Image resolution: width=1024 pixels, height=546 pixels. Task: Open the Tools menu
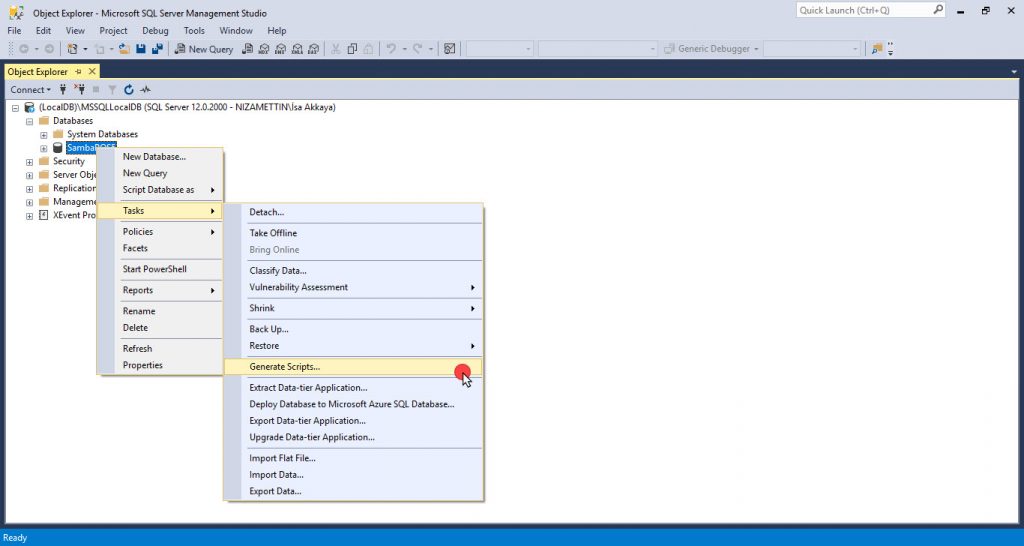194,31
